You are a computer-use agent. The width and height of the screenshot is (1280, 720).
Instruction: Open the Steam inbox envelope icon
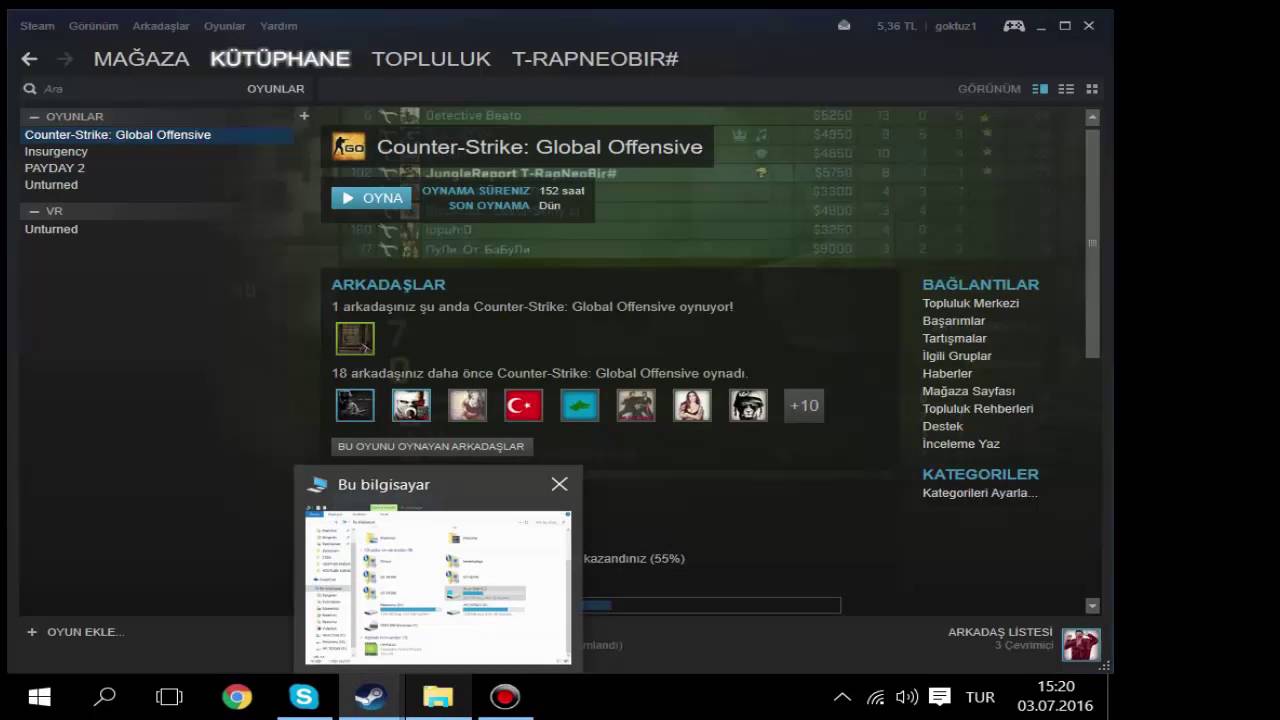pyautogui.click(x=844, y=25)
